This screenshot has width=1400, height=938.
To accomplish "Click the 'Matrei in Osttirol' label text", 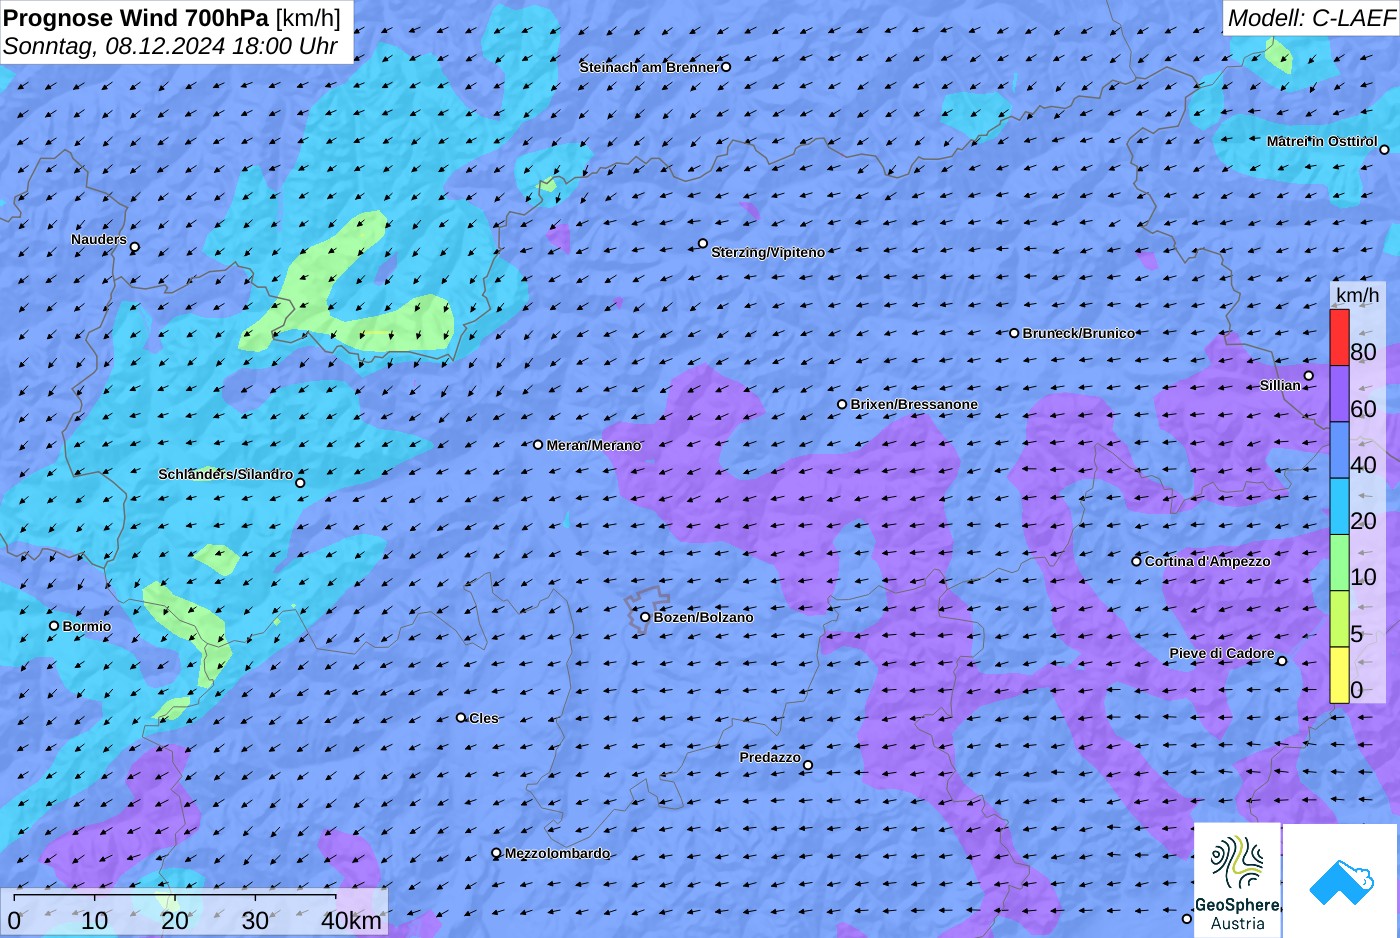I will pos(1322,141).
